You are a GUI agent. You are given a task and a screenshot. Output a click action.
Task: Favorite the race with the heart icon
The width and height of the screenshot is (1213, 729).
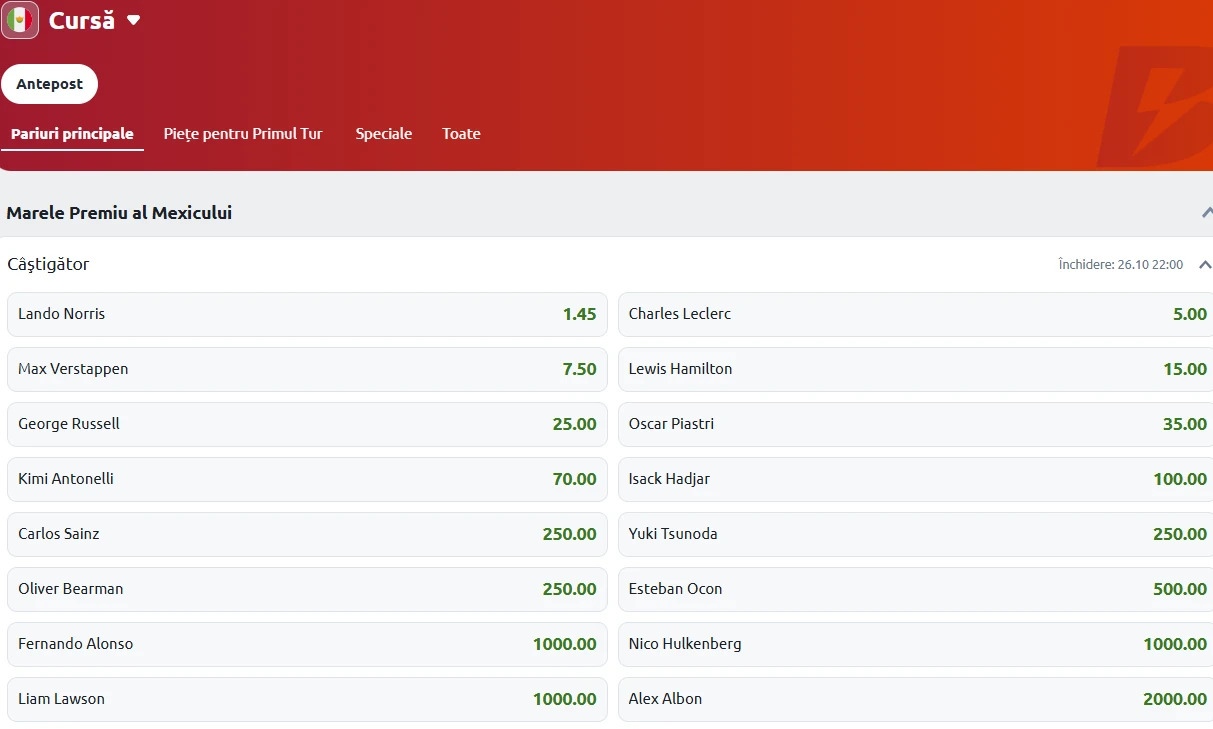point(133,20)
